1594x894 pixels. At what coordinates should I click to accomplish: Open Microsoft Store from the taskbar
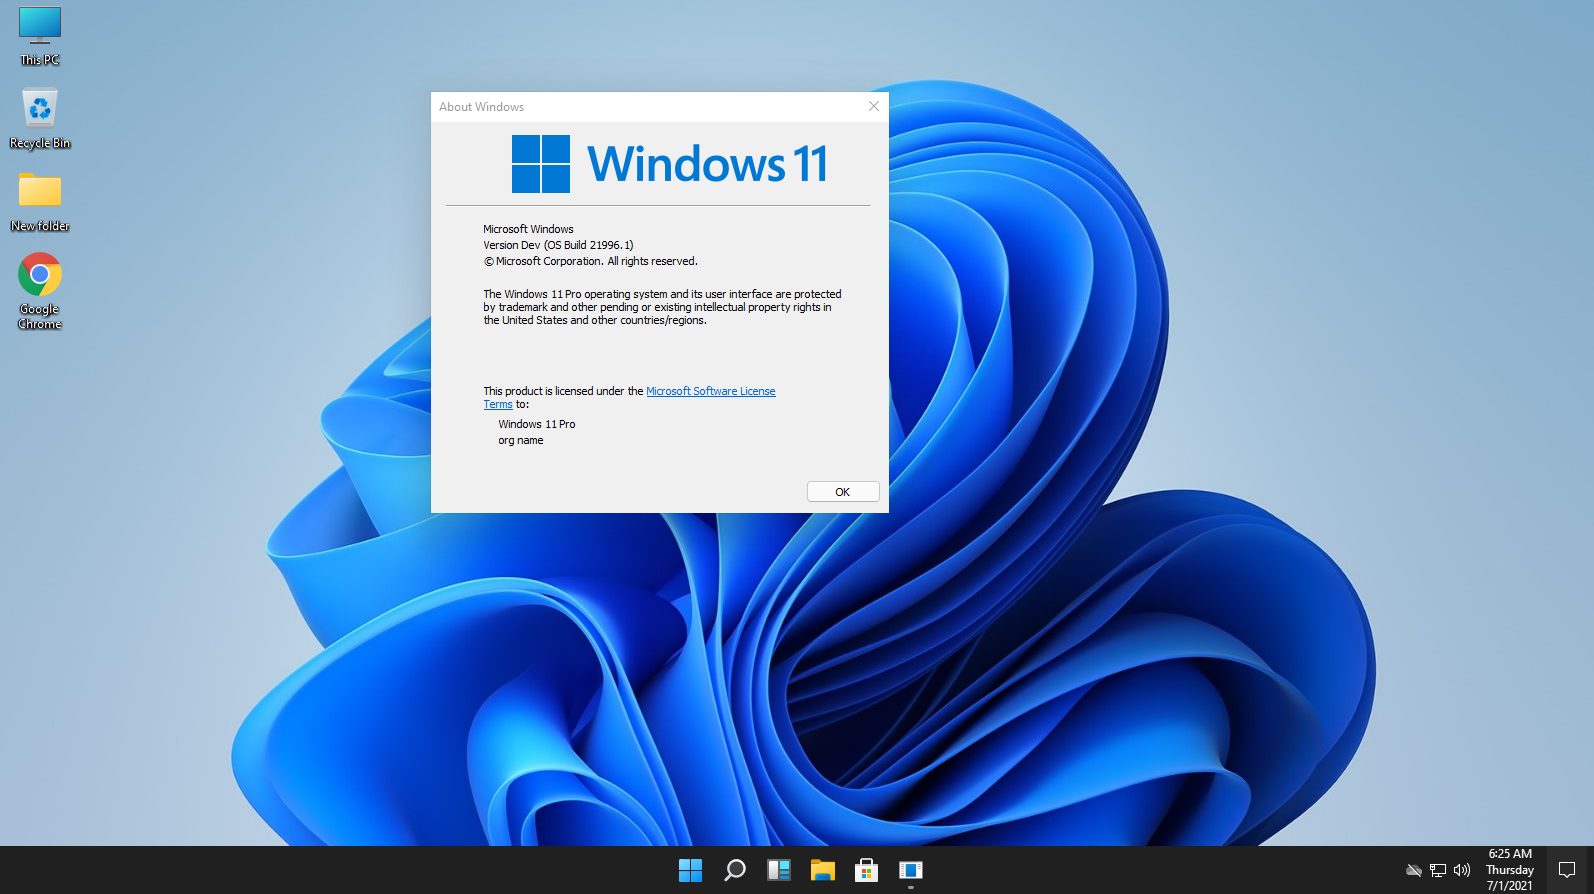tap(866, 870)
